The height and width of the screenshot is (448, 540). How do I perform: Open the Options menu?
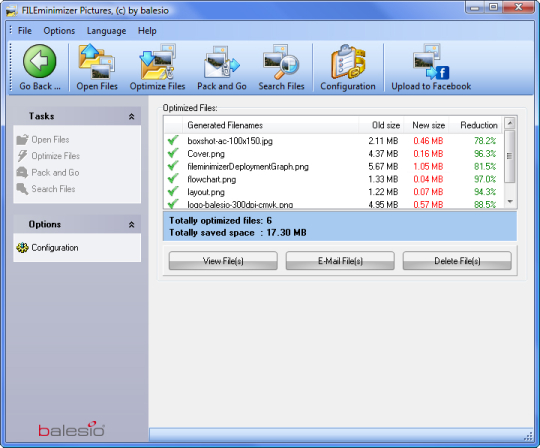[59, 31]
